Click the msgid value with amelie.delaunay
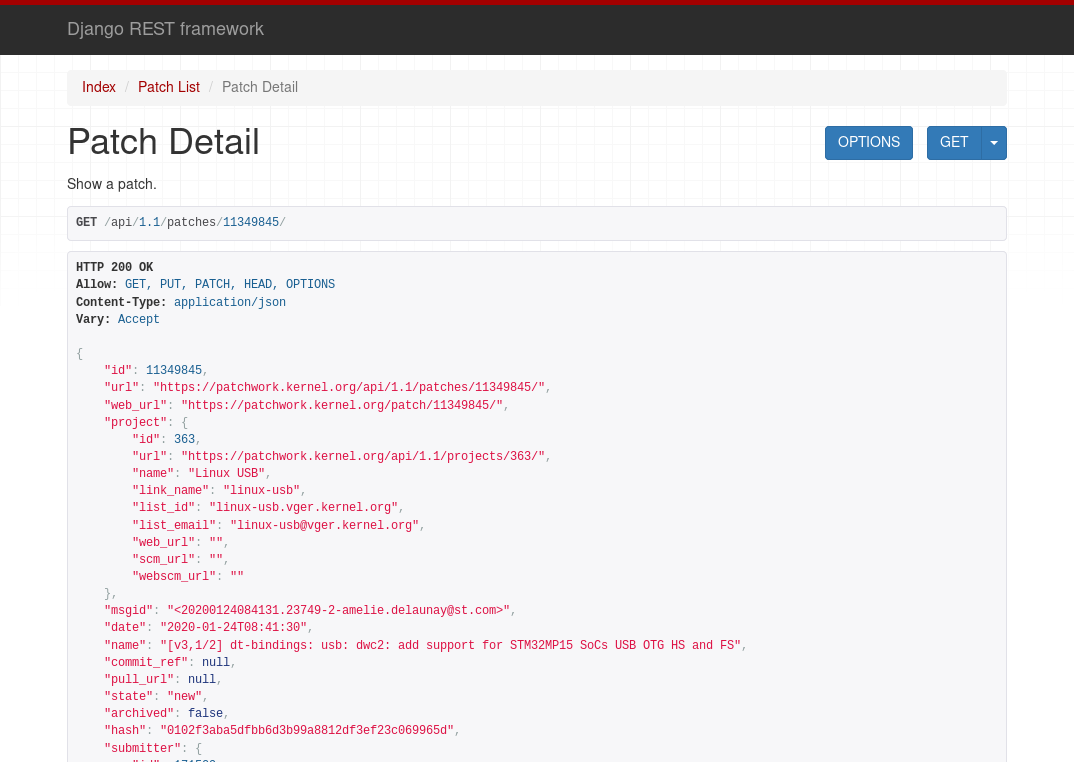 point(338,611)
